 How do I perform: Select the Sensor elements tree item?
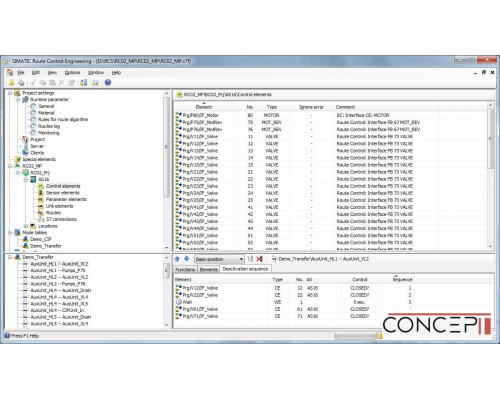63,193
